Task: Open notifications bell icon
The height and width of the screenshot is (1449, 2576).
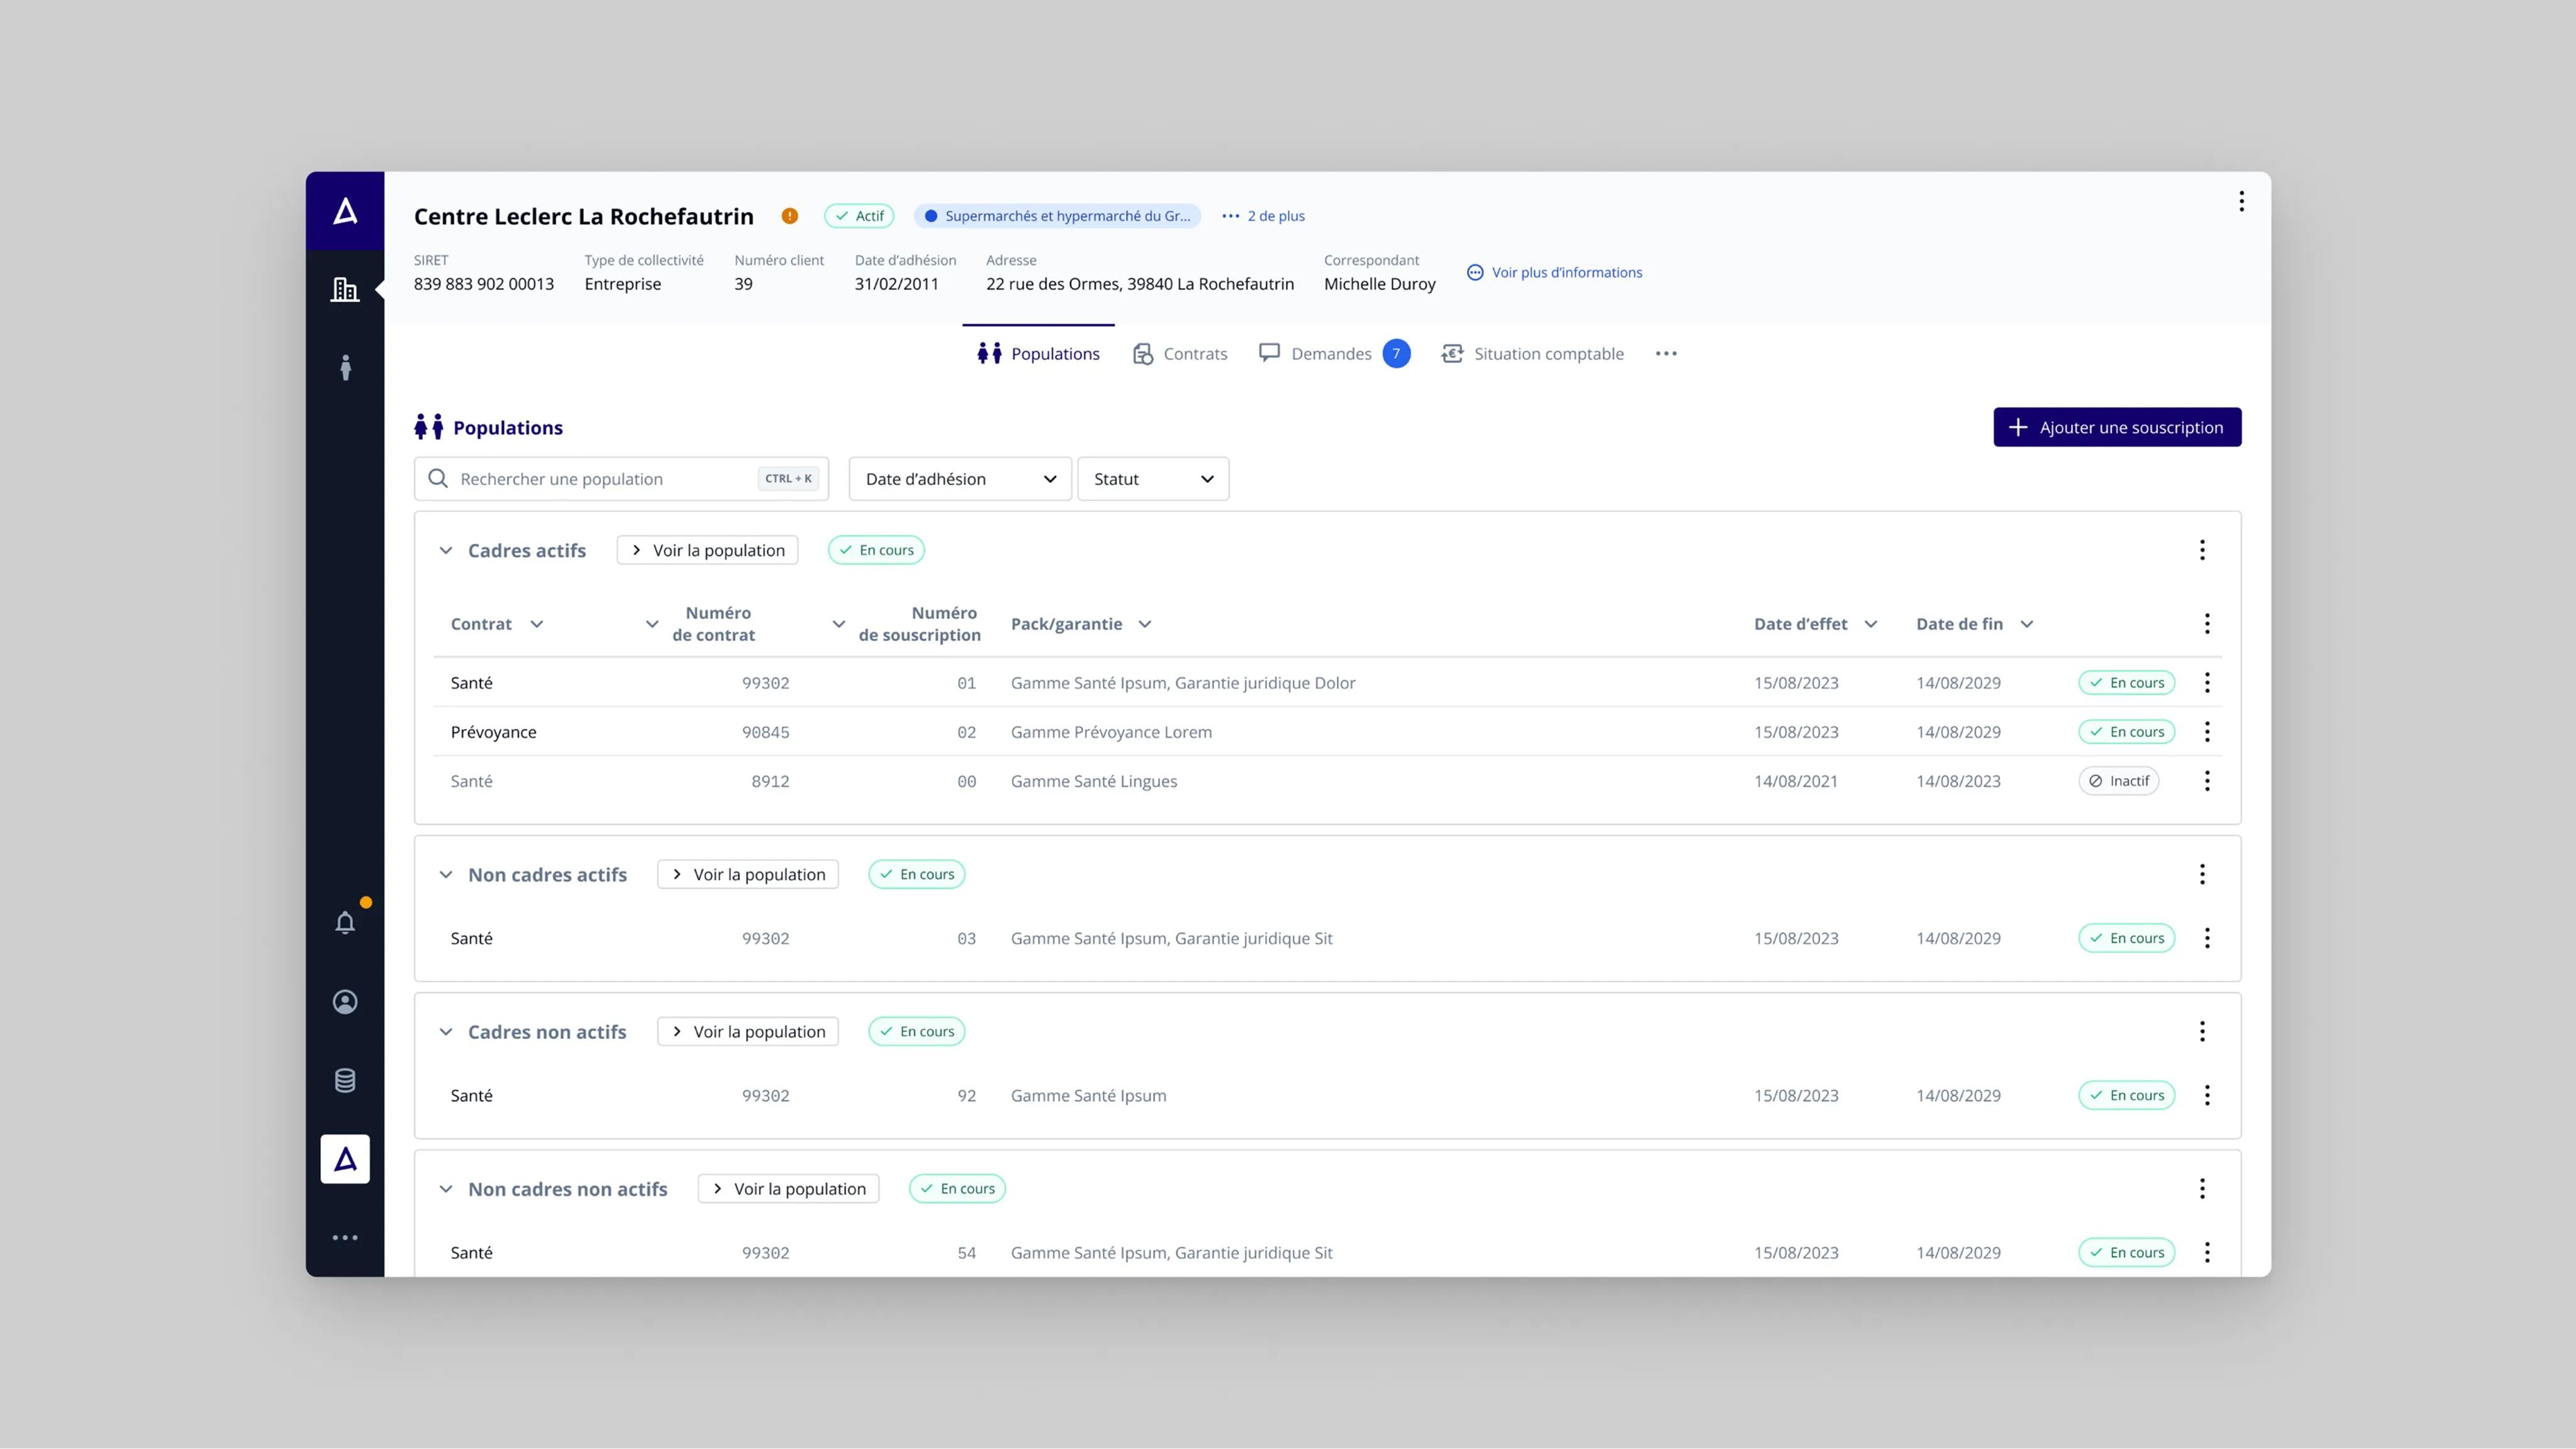Action: pos(345,922)
